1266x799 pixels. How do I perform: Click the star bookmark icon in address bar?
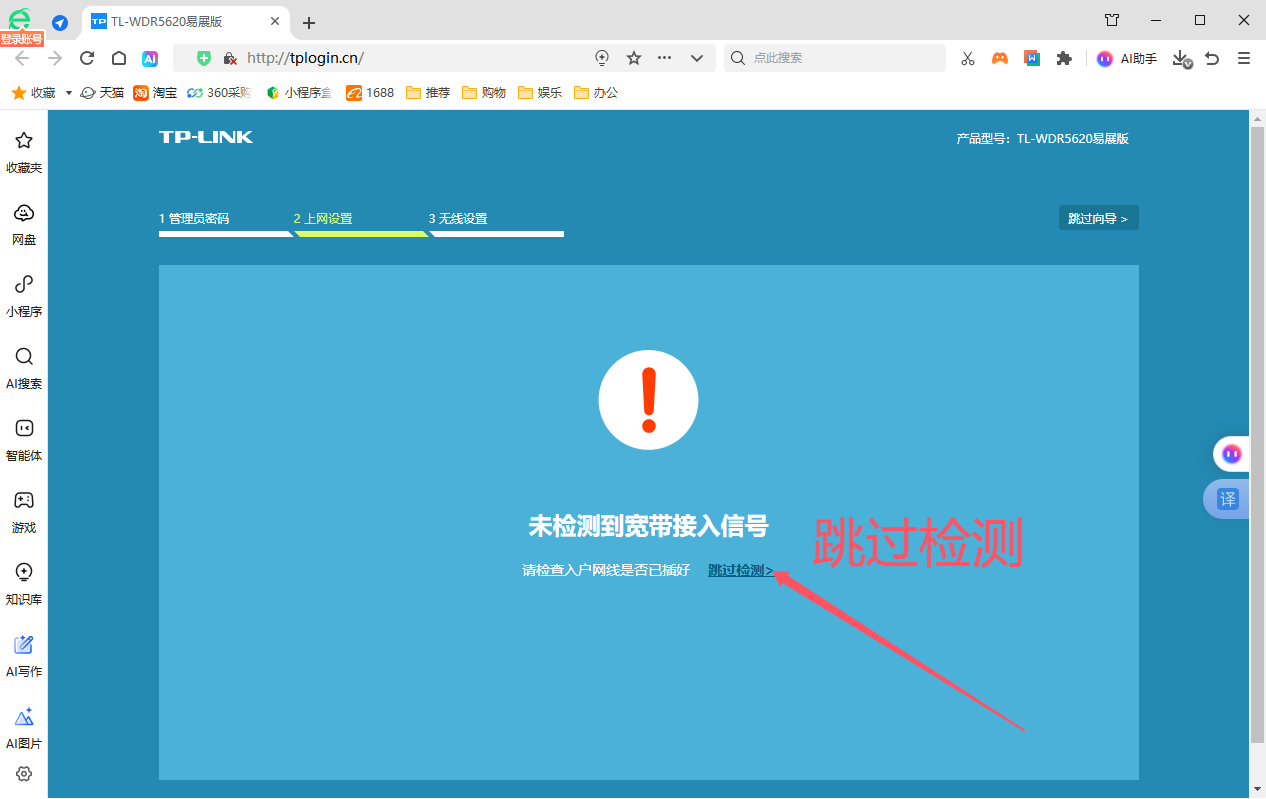click(633, 58)
